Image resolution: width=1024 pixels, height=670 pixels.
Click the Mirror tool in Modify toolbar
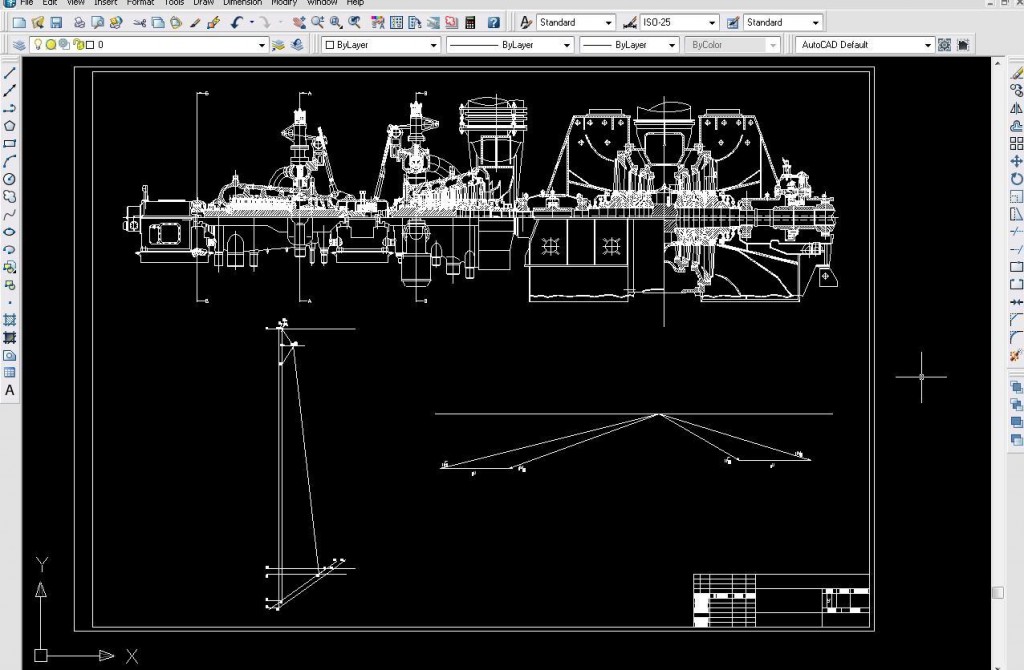1016,108
